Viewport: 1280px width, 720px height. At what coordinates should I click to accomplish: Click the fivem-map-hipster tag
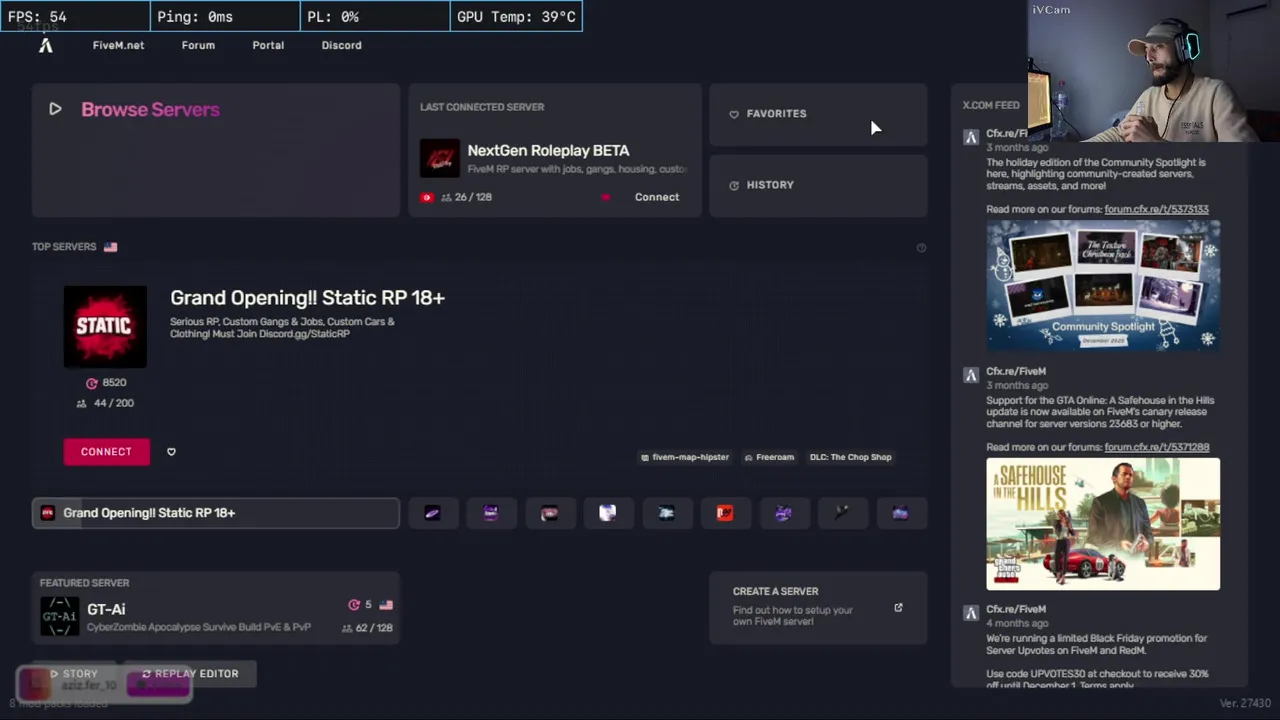[x=685, y=457]
